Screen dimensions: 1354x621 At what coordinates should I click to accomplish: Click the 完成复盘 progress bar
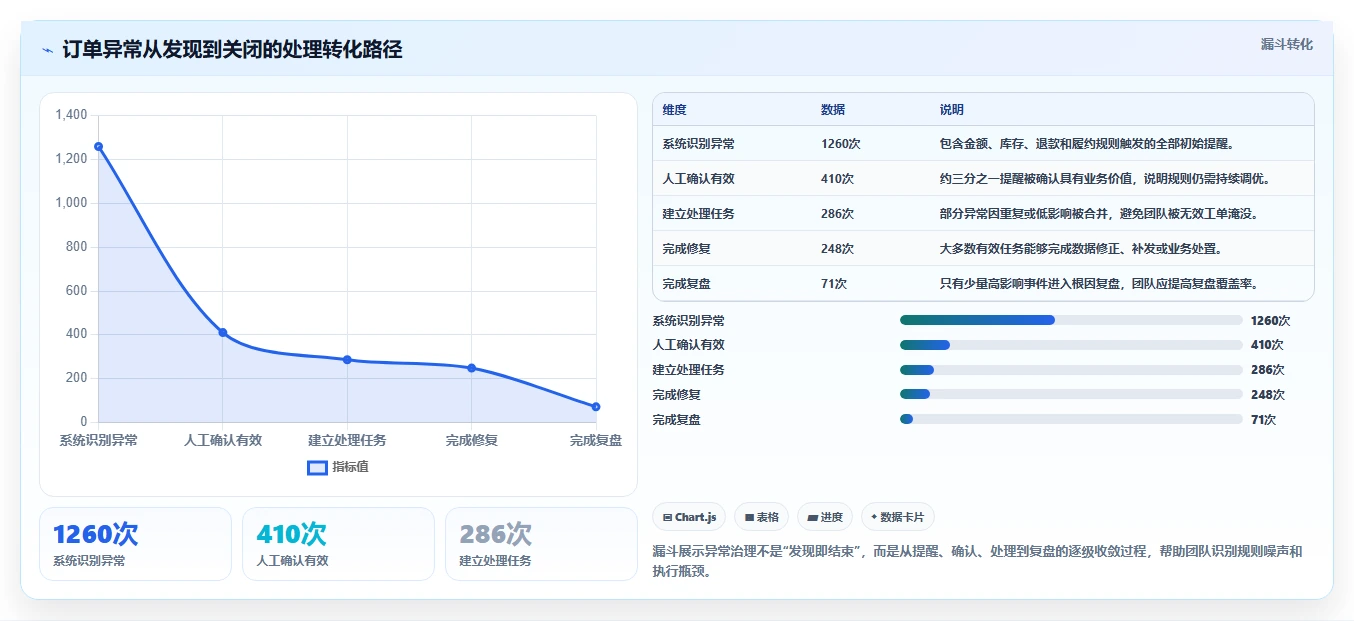[x=1071, y=420]
